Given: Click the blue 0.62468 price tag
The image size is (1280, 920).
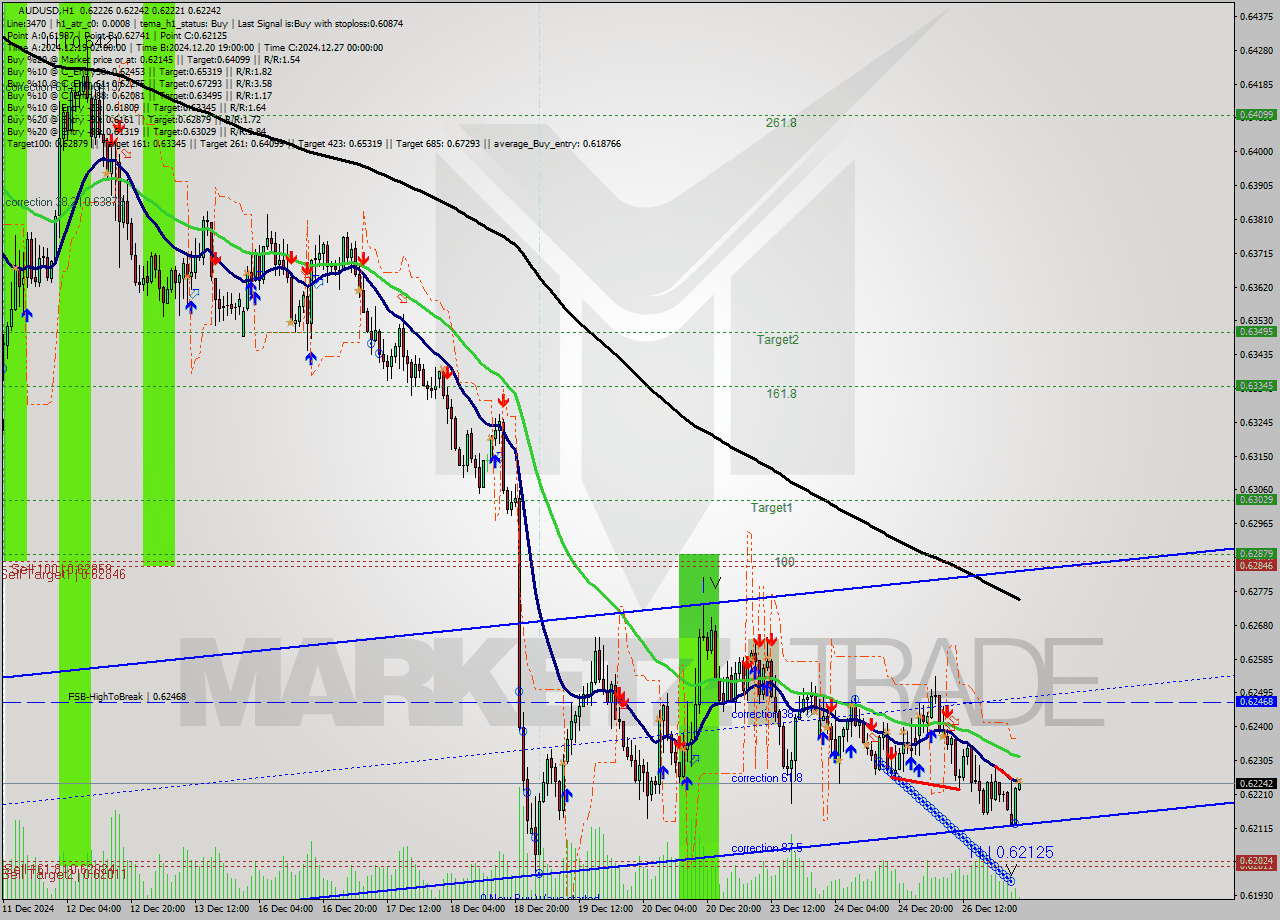Looking at the screenshot, I should click(x=1255, y=702).
